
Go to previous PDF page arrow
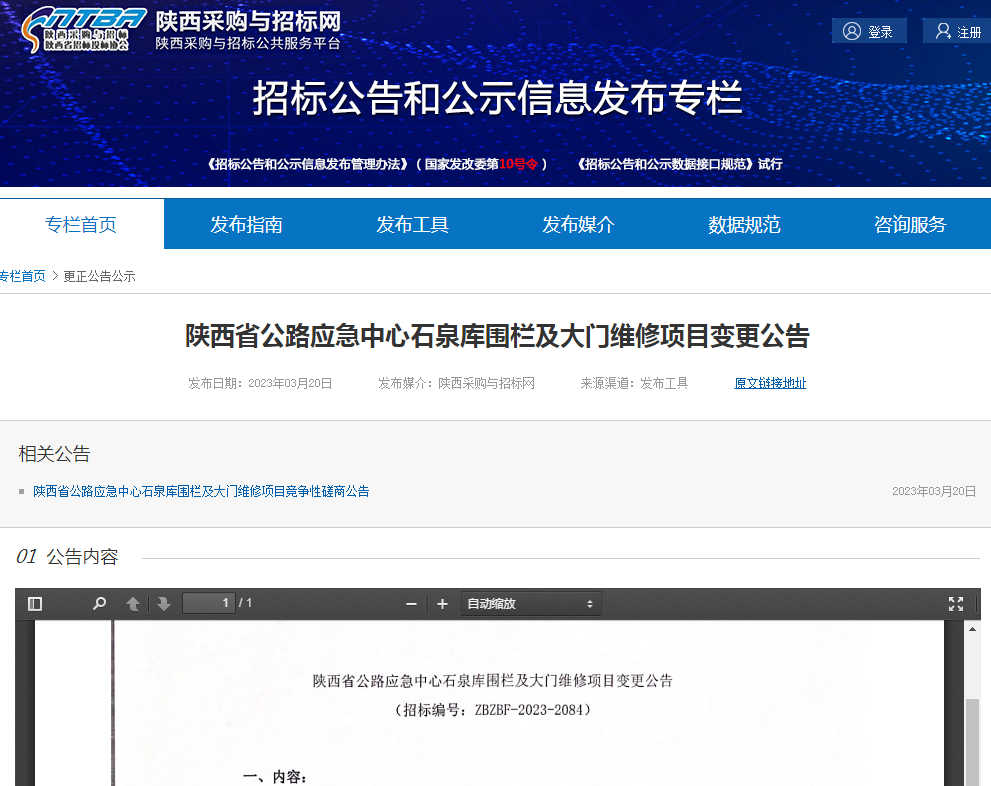pos(132,604)
